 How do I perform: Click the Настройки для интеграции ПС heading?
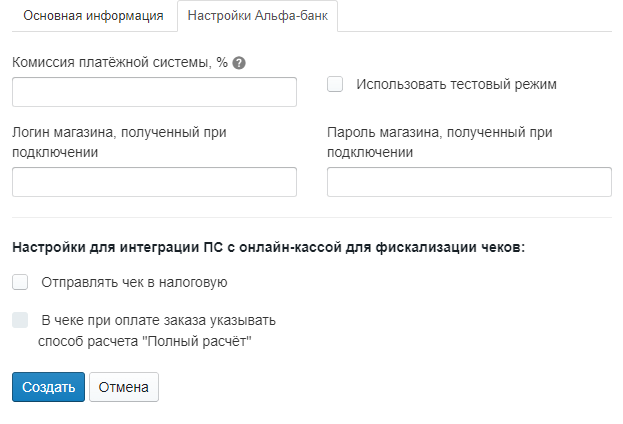[x=269, y=247]
